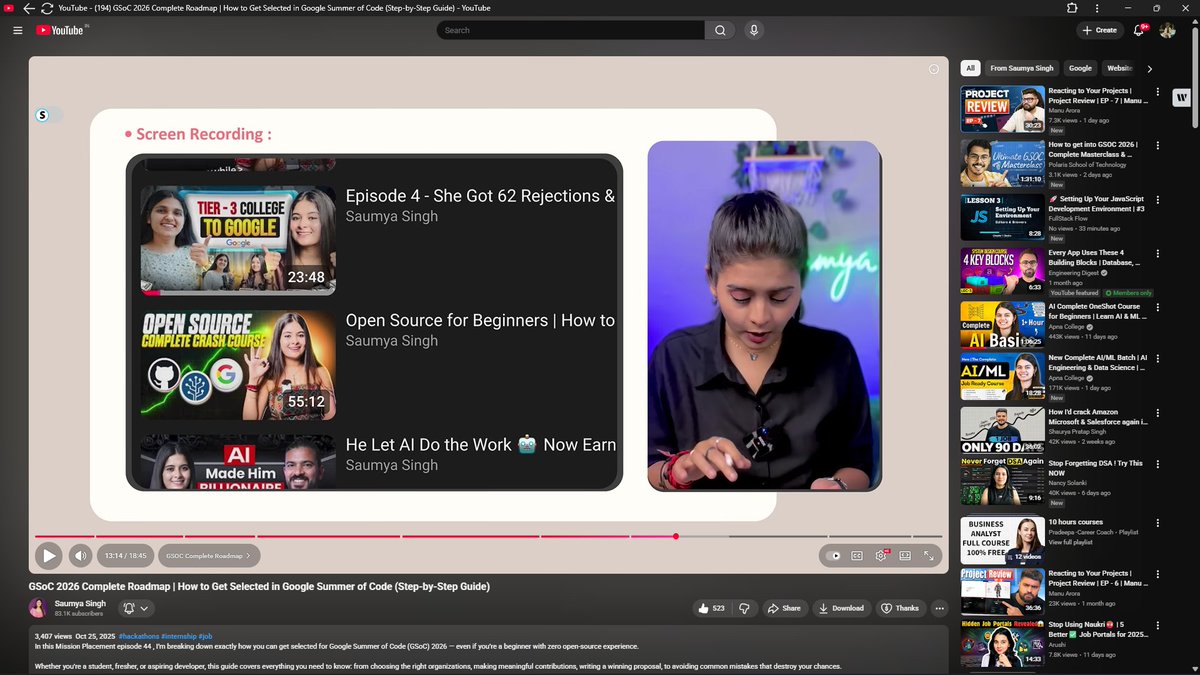This screenshot has height=675, width=1200.
Task: Open 4 Key Blocks video thumbnail
Action: click(x=1003, y=271)
